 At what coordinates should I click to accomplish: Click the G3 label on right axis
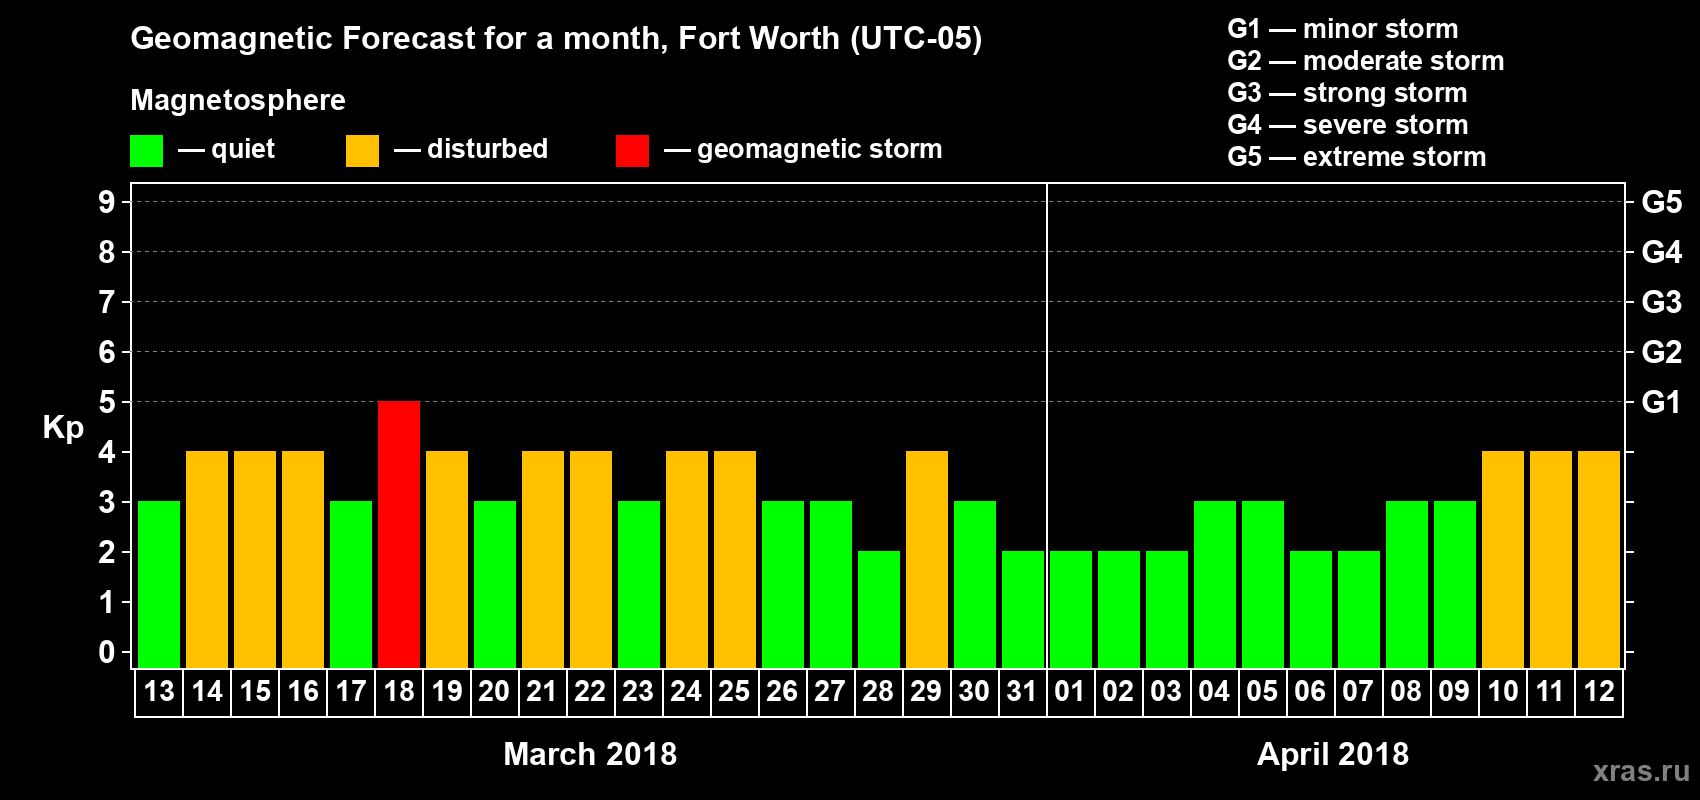[1662, 302]
